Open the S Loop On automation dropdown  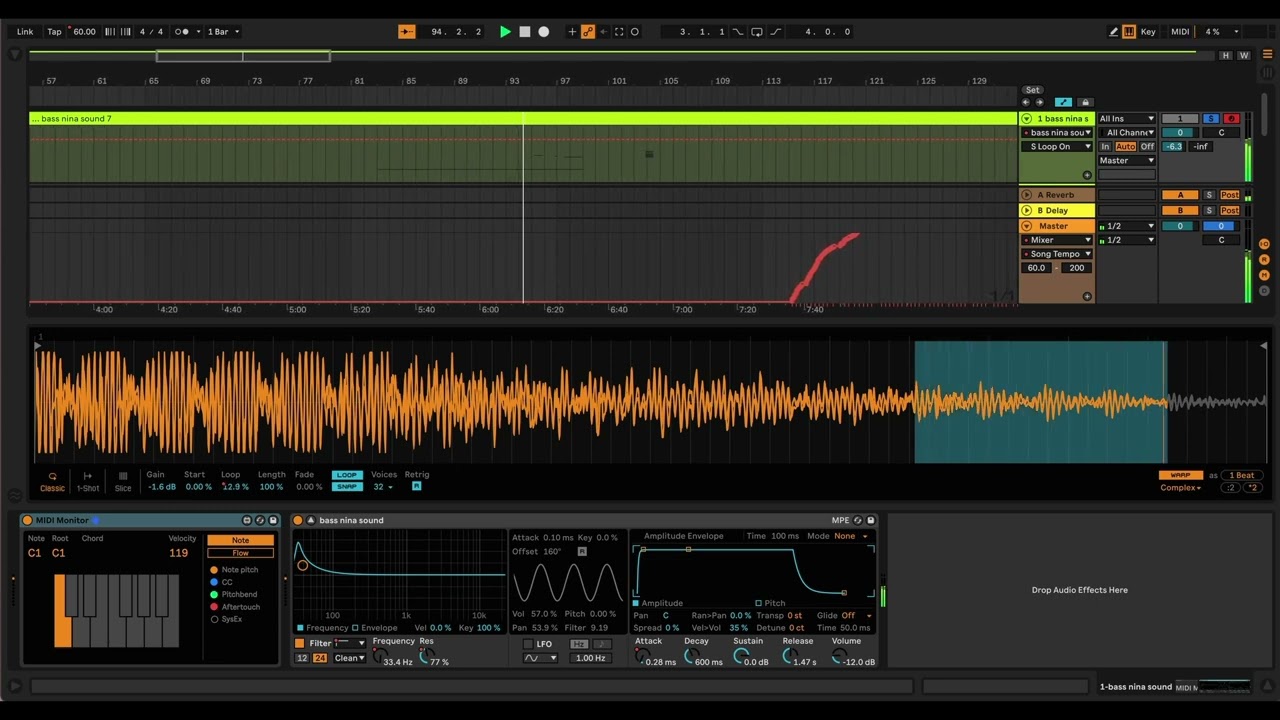coord(1056,146)
